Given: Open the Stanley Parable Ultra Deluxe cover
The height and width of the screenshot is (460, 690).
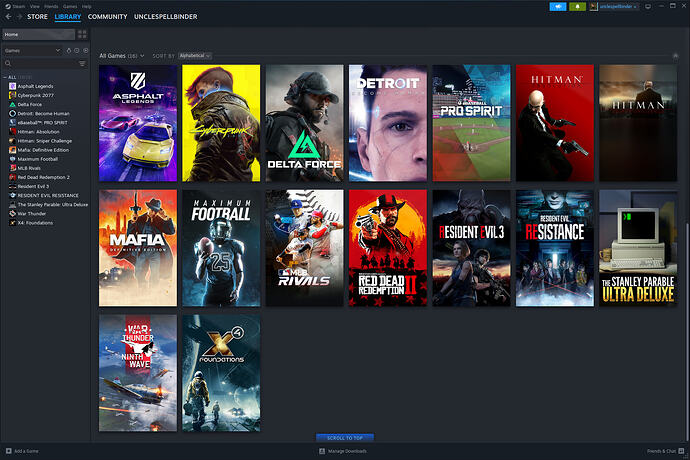Looking at the screenshot, I should coord(638,248).
